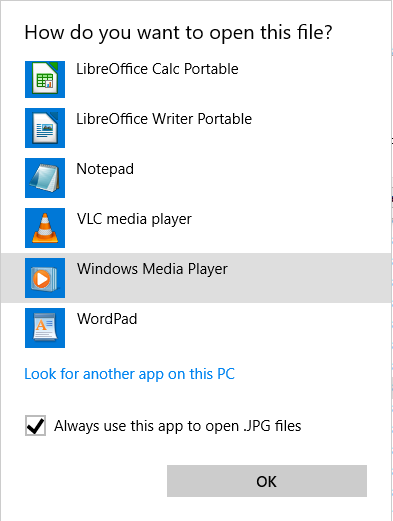
Task: Choose the VLC traffic cone icon
Action: tap(45, 228)
